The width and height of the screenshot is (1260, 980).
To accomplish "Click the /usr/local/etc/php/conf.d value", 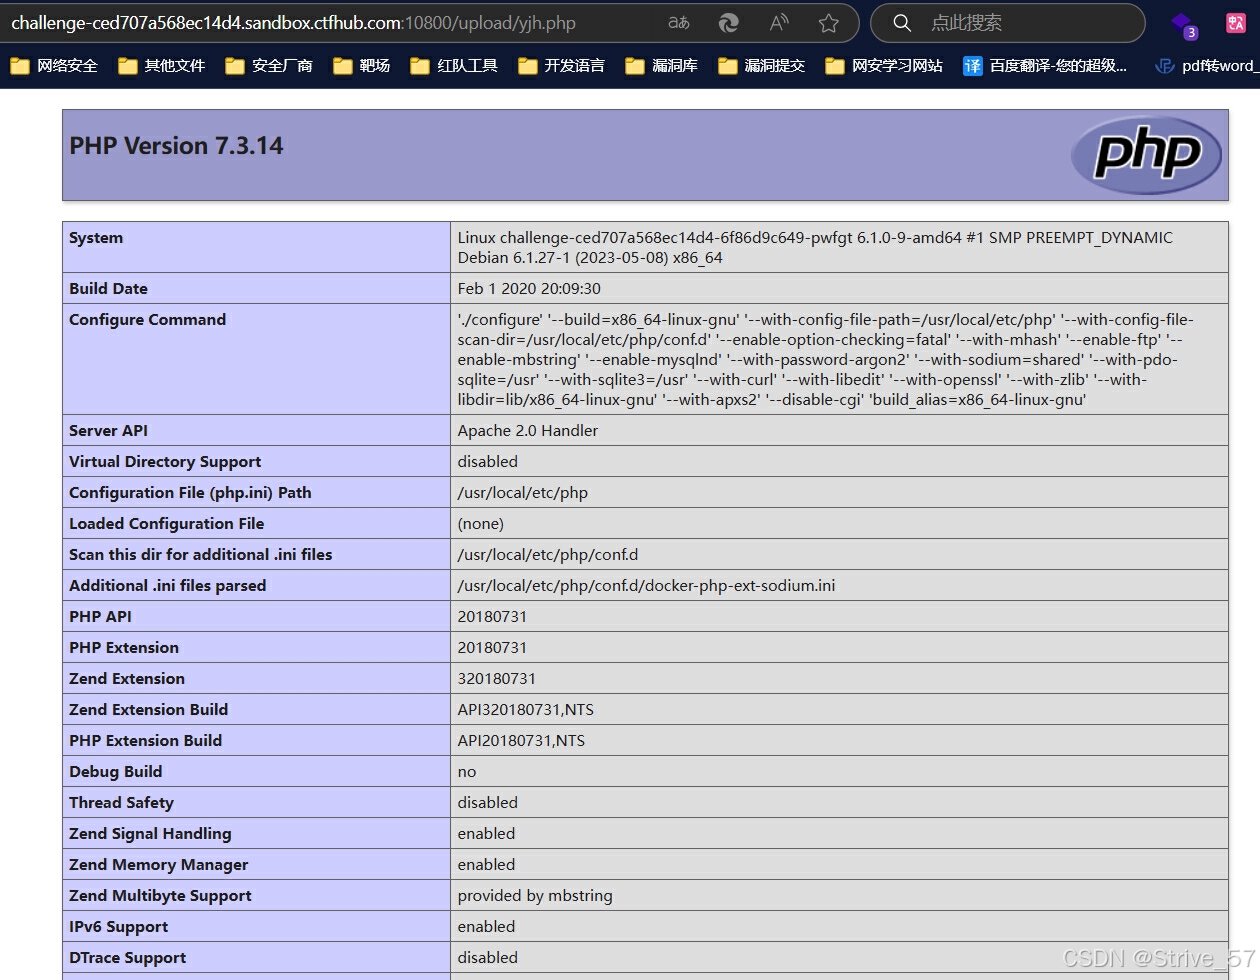I will pyautogui.click(x=548, y=555).
